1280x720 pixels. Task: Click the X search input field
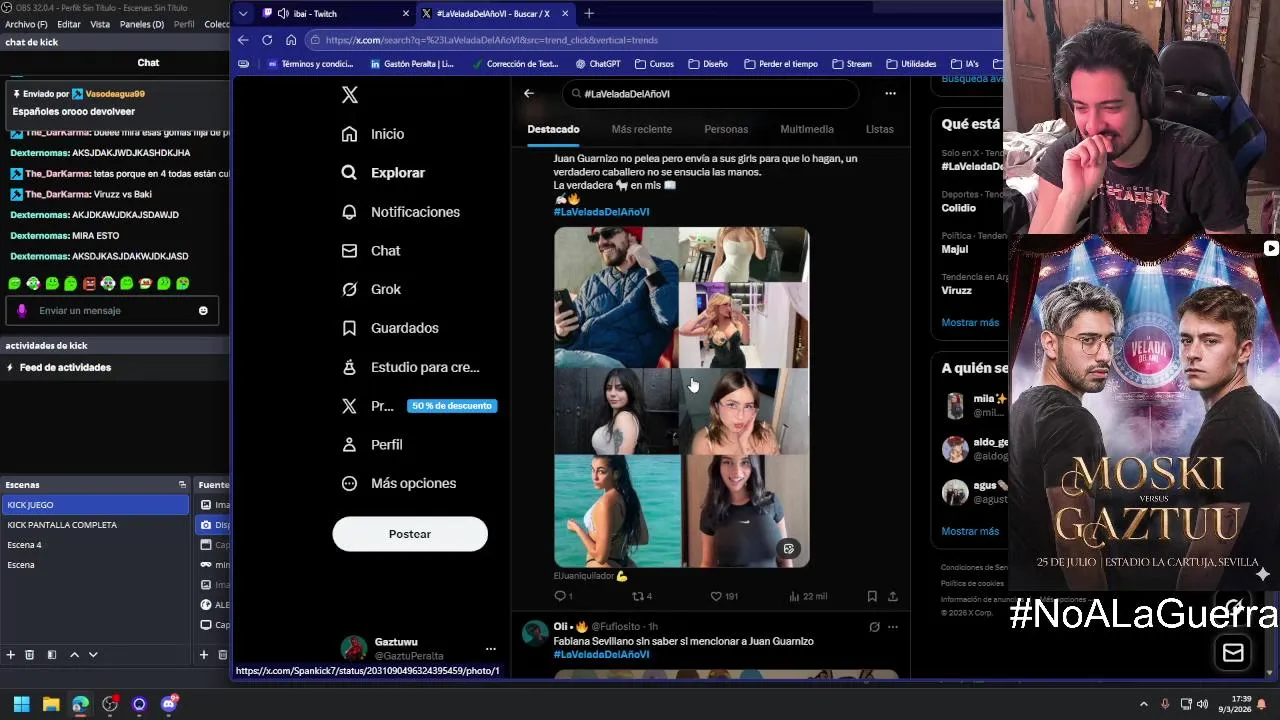(710, 94)
